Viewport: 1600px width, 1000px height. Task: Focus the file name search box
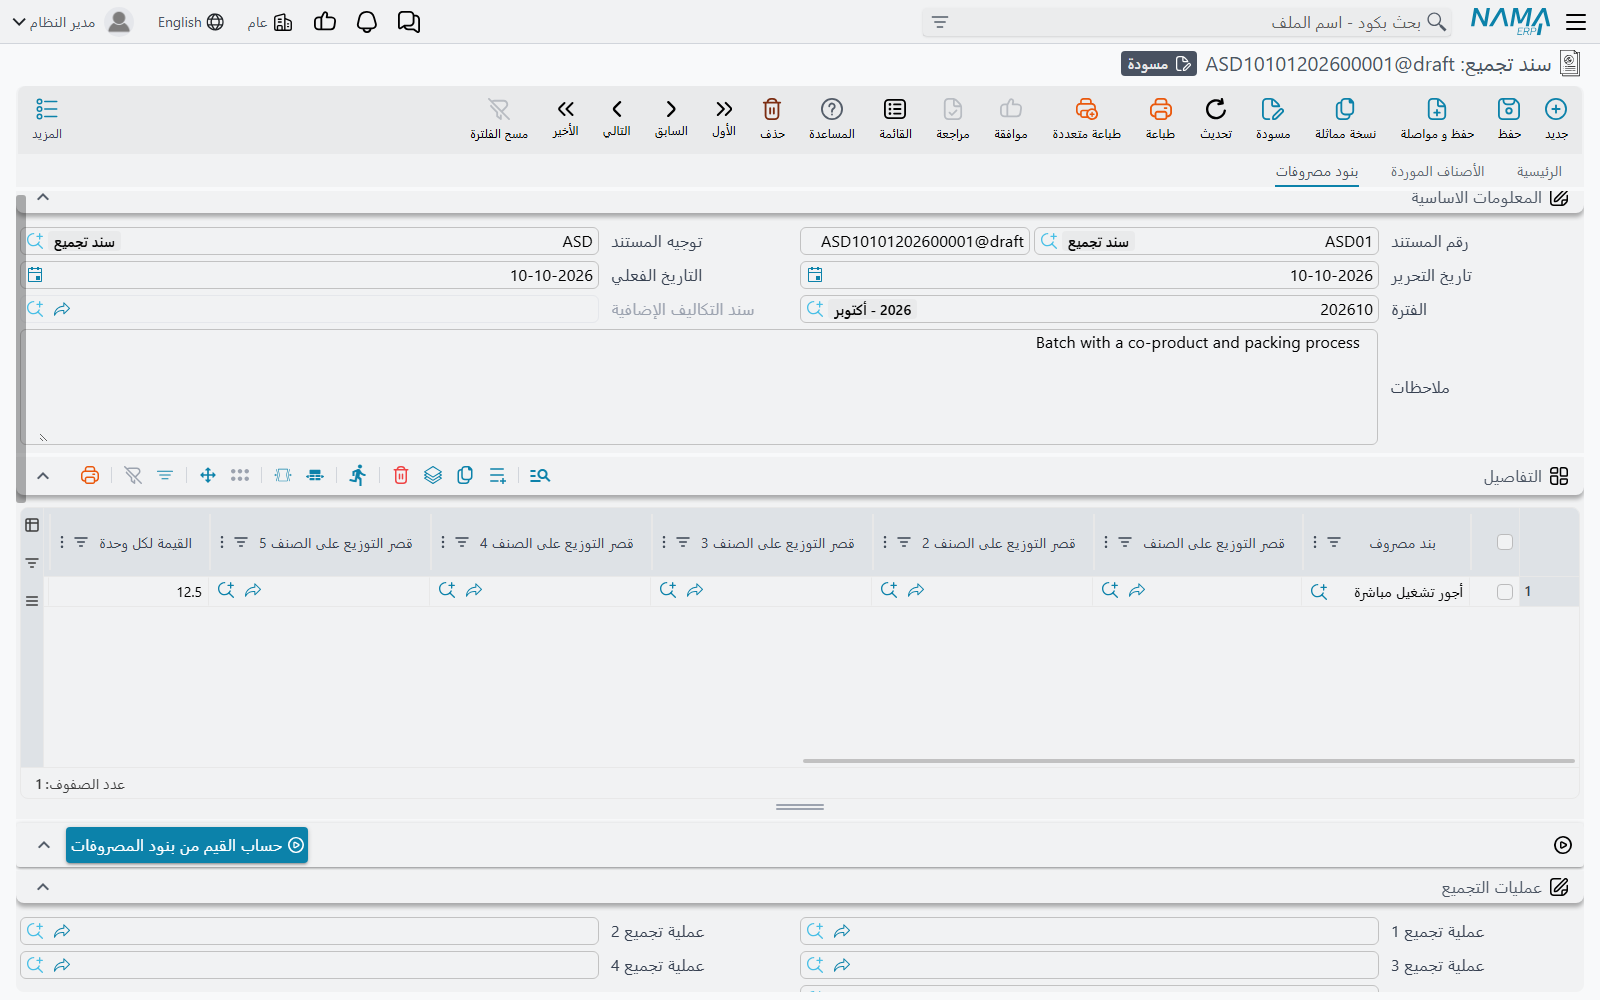pyautogui.click(x=1185, y=22)
